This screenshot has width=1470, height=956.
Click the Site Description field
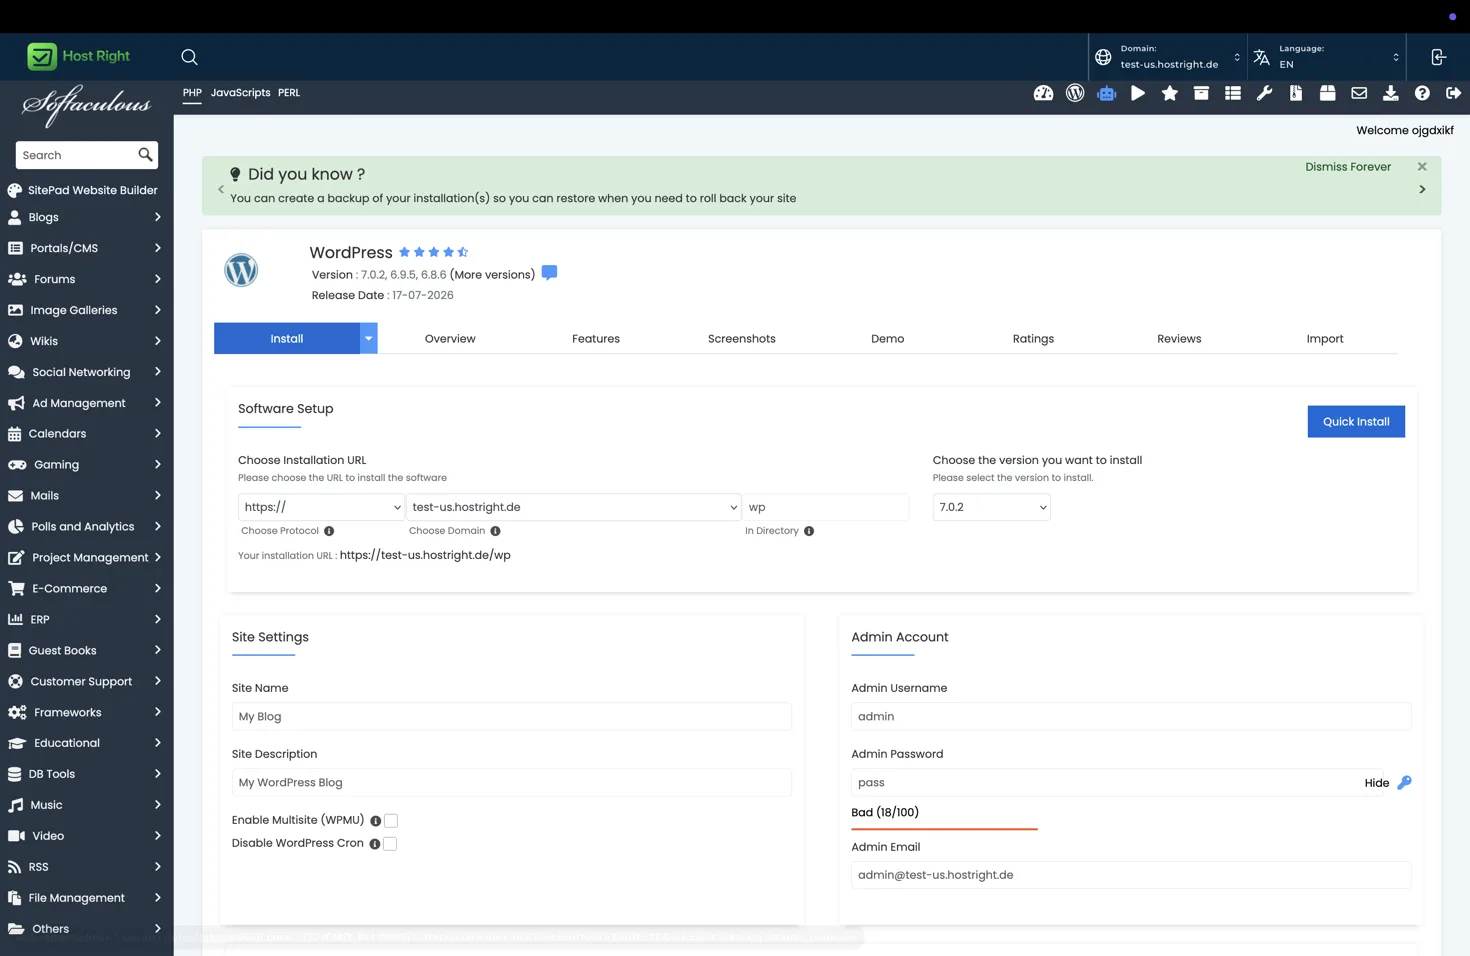(511, 782)
